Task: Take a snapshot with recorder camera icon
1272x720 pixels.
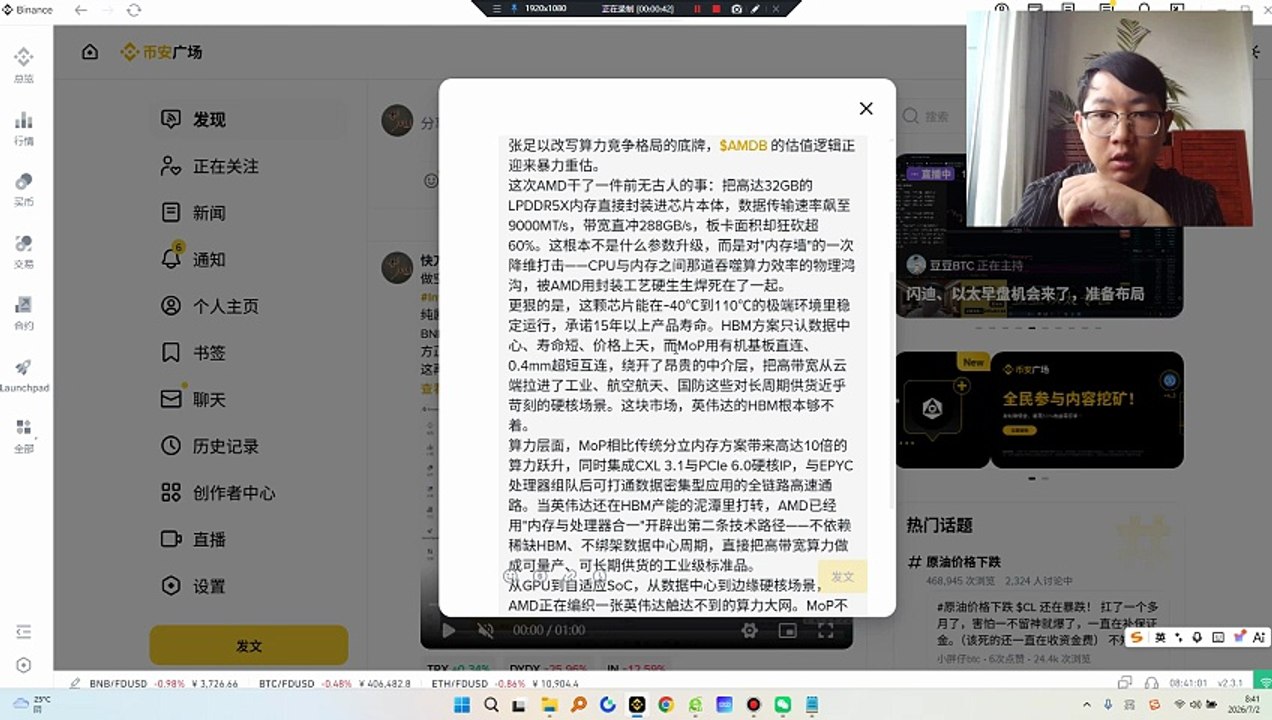Action: point(737,8)
